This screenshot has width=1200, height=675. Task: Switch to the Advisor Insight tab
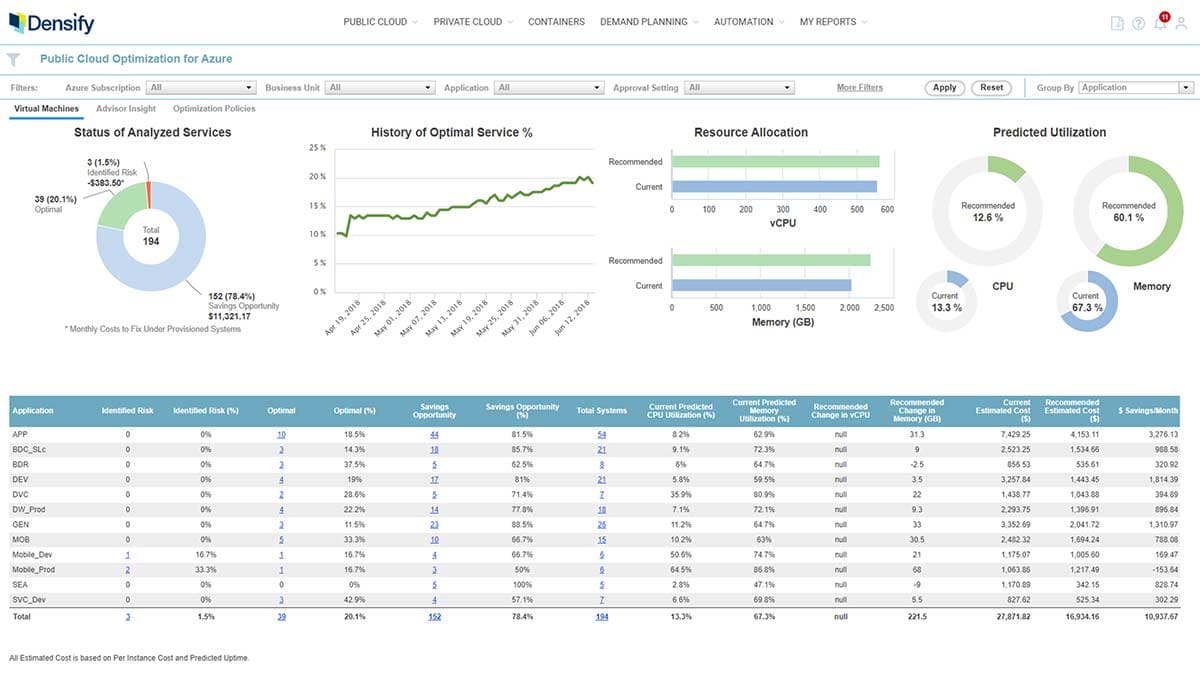(x=126, y=109)
